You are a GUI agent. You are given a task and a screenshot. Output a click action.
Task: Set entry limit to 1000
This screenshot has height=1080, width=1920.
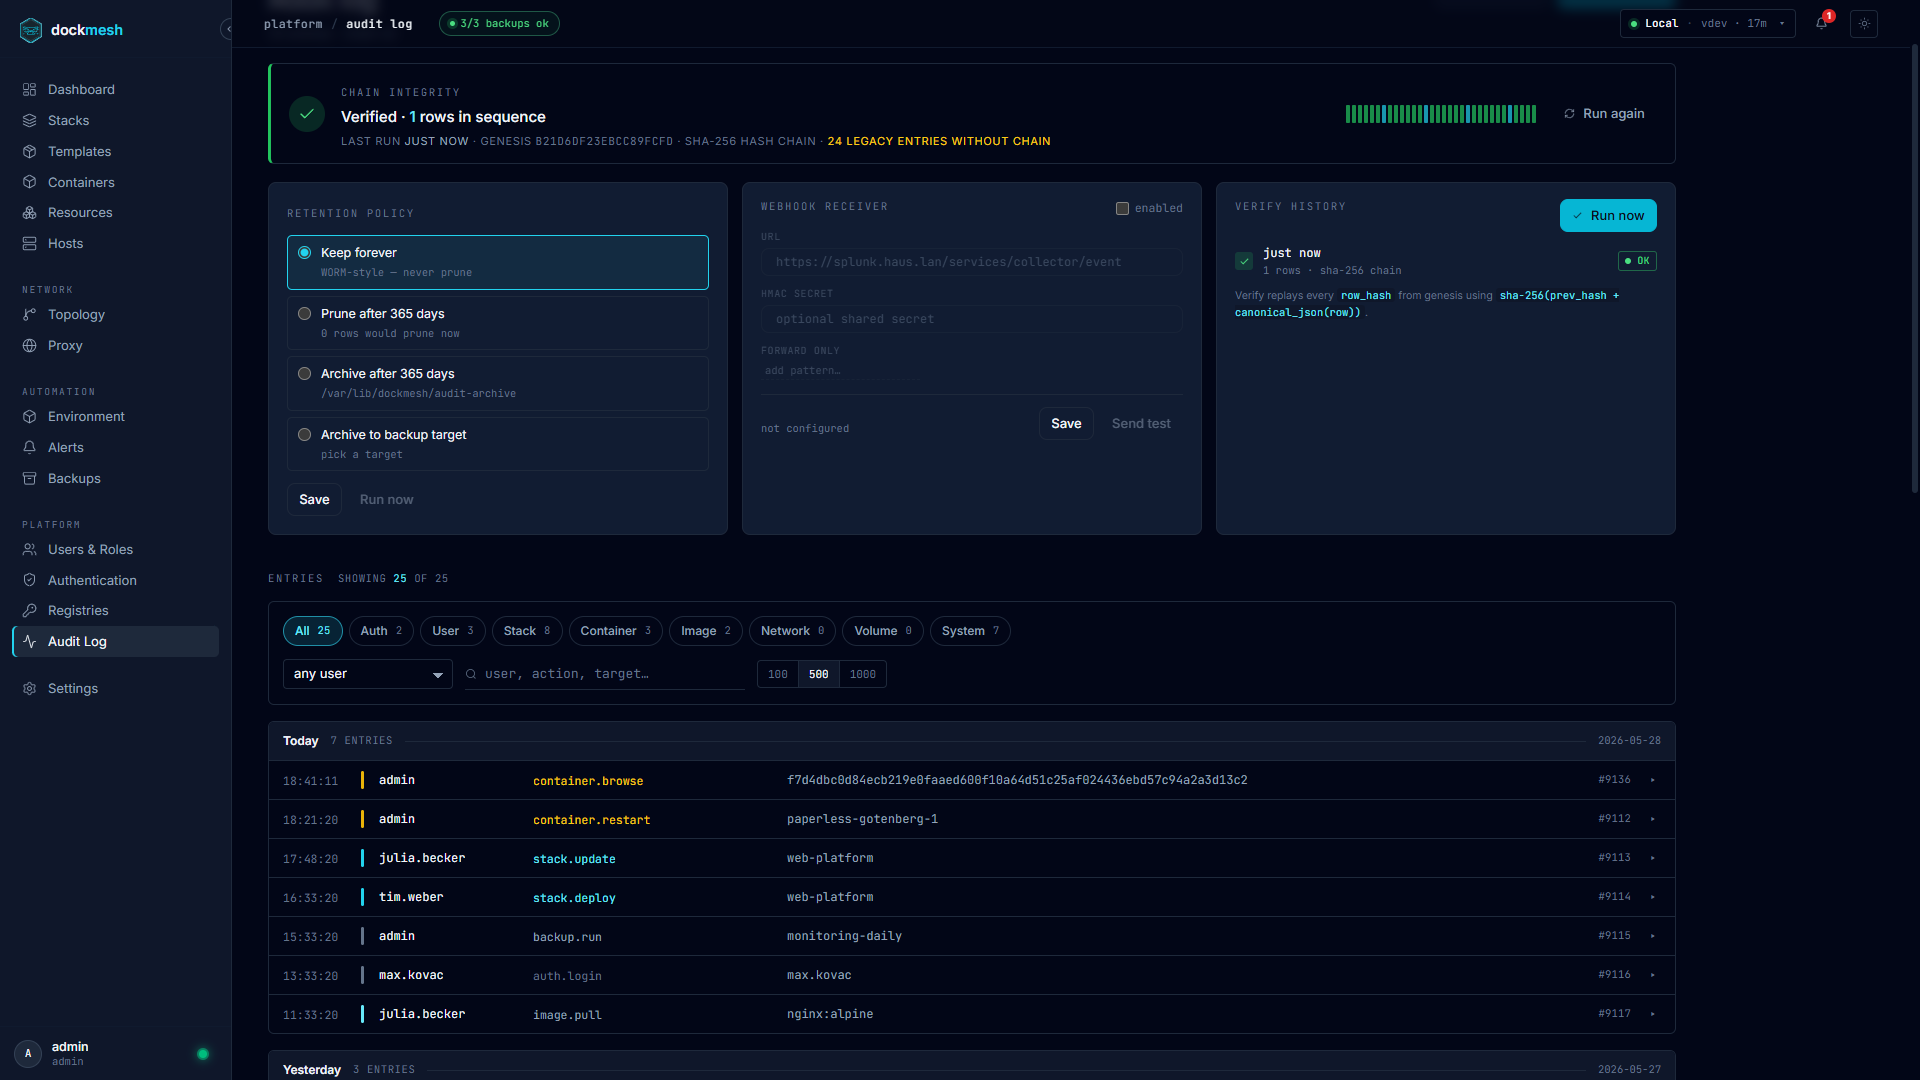pyautogui.click(x=863, y=675)
